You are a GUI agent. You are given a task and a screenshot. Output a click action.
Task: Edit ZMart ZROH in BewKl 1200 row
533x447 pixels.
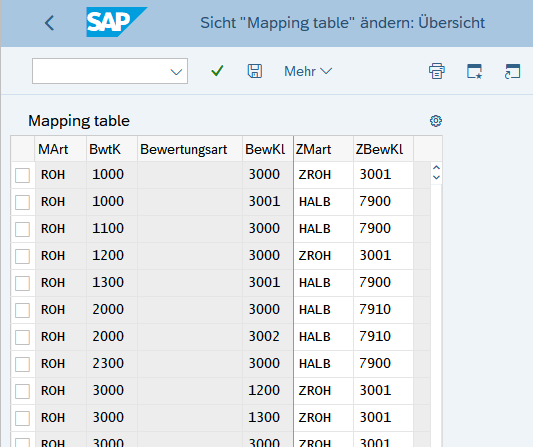pos(324,391)
